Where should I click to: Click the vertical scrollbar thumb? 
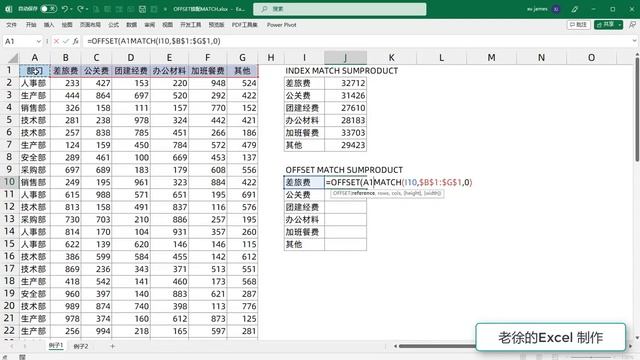pyautogui.click(x=637, y=110)
